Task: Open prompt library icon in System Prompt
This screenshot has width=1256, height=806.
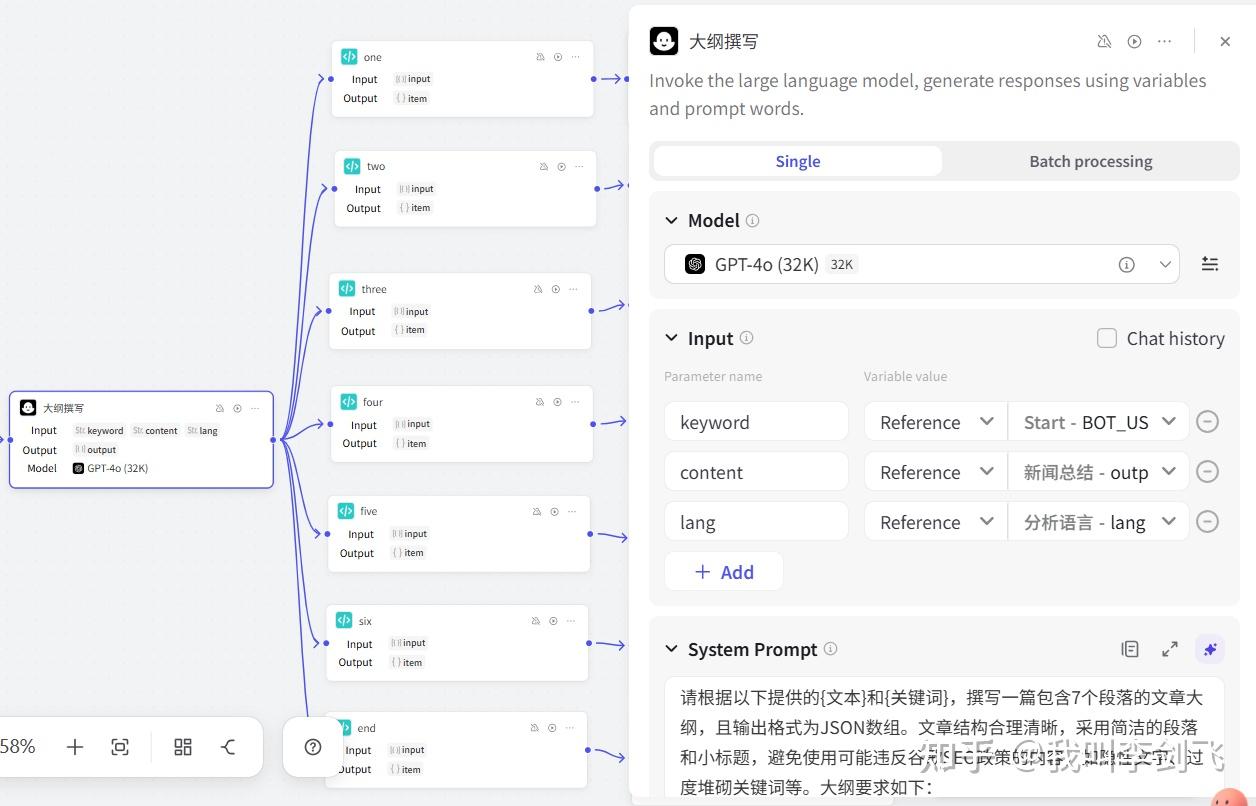Action: pyautogui.click(x=1130, y=649)
